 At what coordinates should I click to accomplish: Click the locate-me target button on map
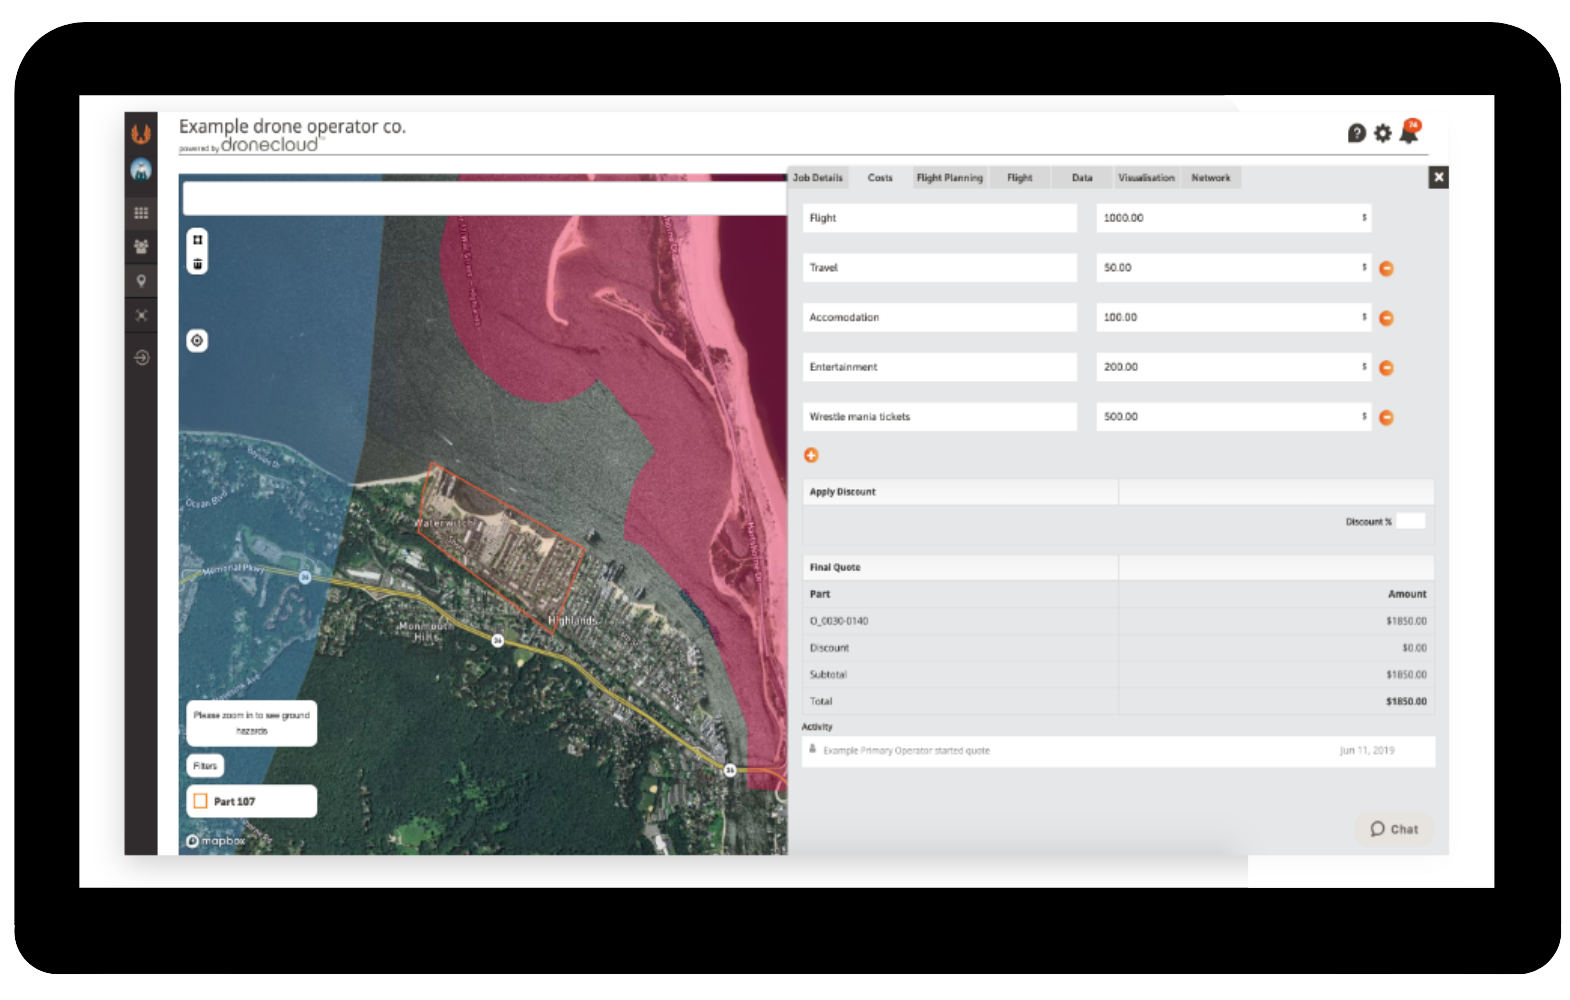click(197, 341)
